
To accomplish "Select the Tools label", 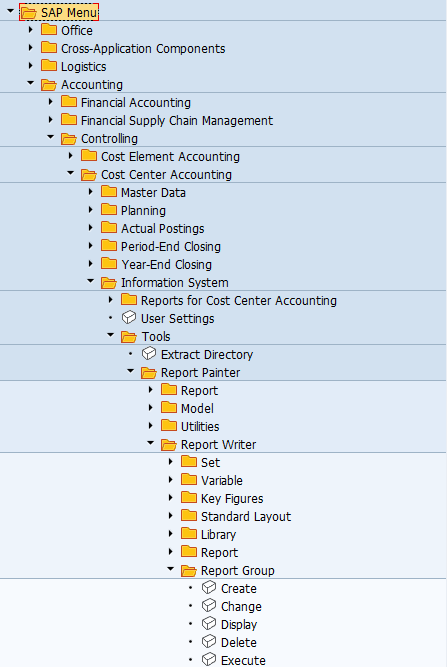I will (156, 336).
